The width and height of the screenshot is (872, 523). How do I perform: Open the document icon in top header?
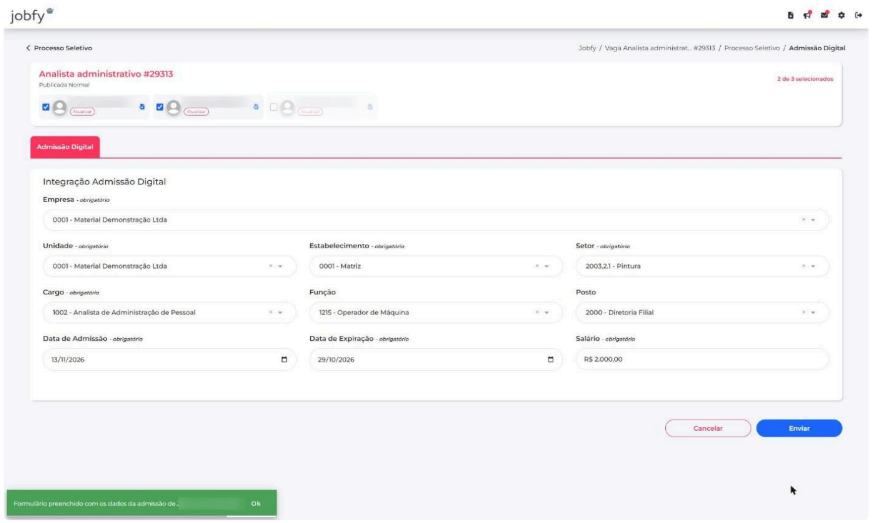pyautogui.click(x=790, y=15)
